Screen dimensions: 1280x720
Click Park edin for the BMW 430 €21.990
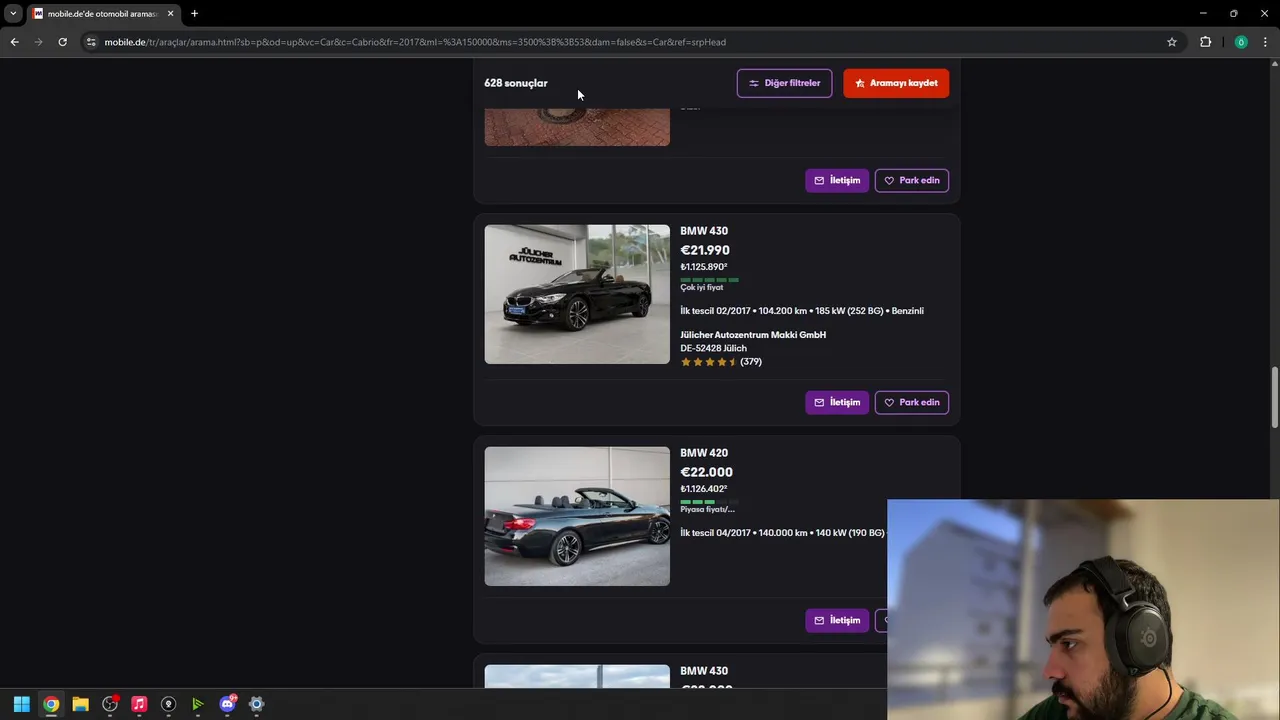pos(912,402)
